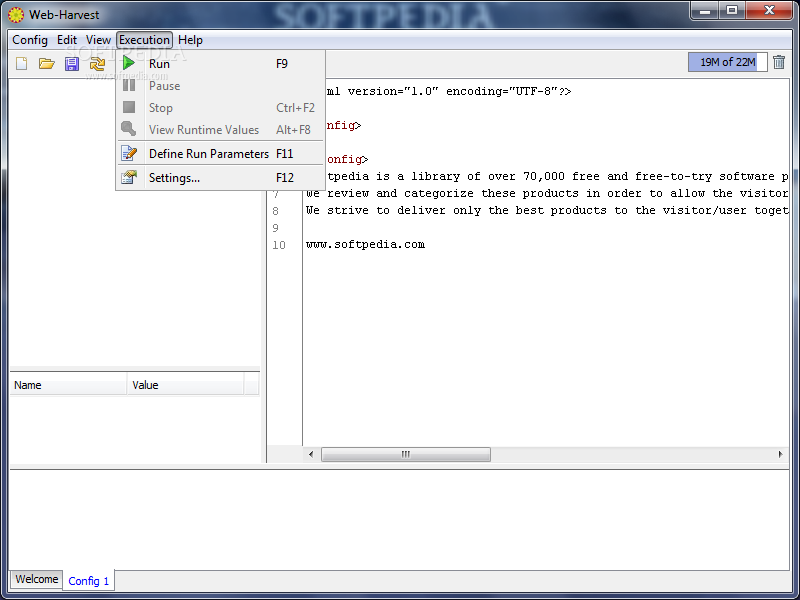Click the text line starting "We review and categorize"

point(547,193)
